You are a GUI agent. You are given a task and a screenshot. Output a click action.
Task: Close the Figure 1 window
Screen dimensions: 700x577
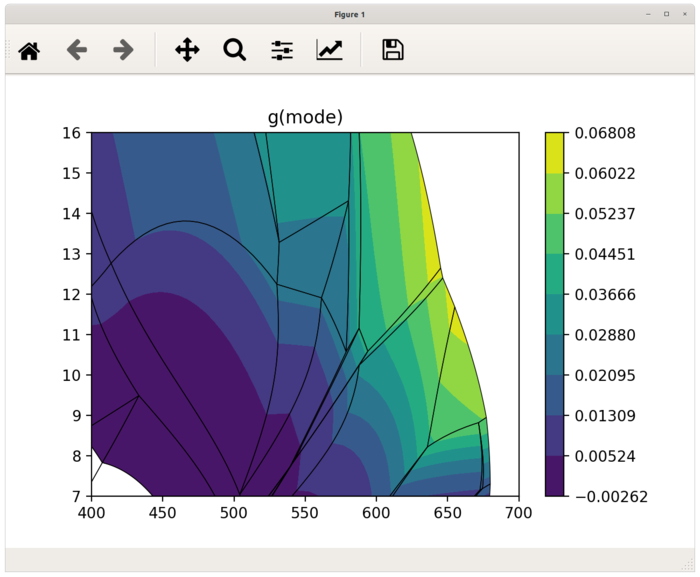point(685,14)
